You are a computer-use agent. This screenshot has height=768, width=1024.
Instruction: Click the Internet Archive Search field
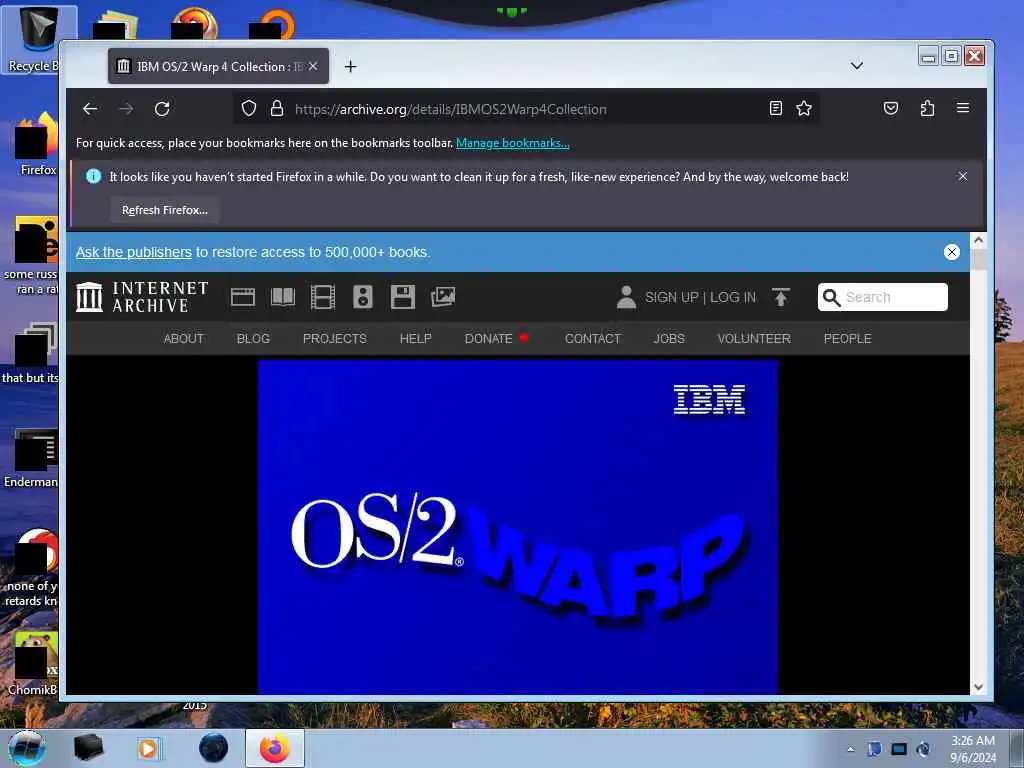coord(883,297)
